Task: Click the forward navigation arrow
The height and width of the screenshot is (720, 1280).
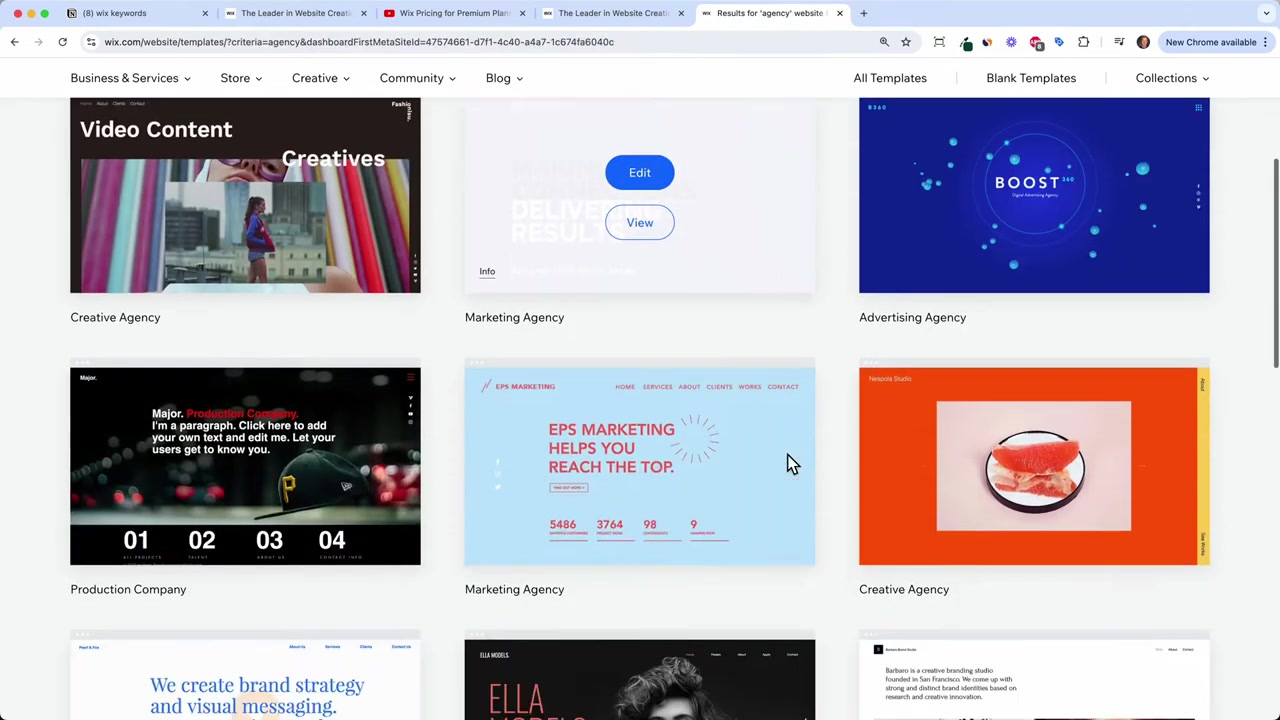Action: pyautogui.click(x=38, y=42)
